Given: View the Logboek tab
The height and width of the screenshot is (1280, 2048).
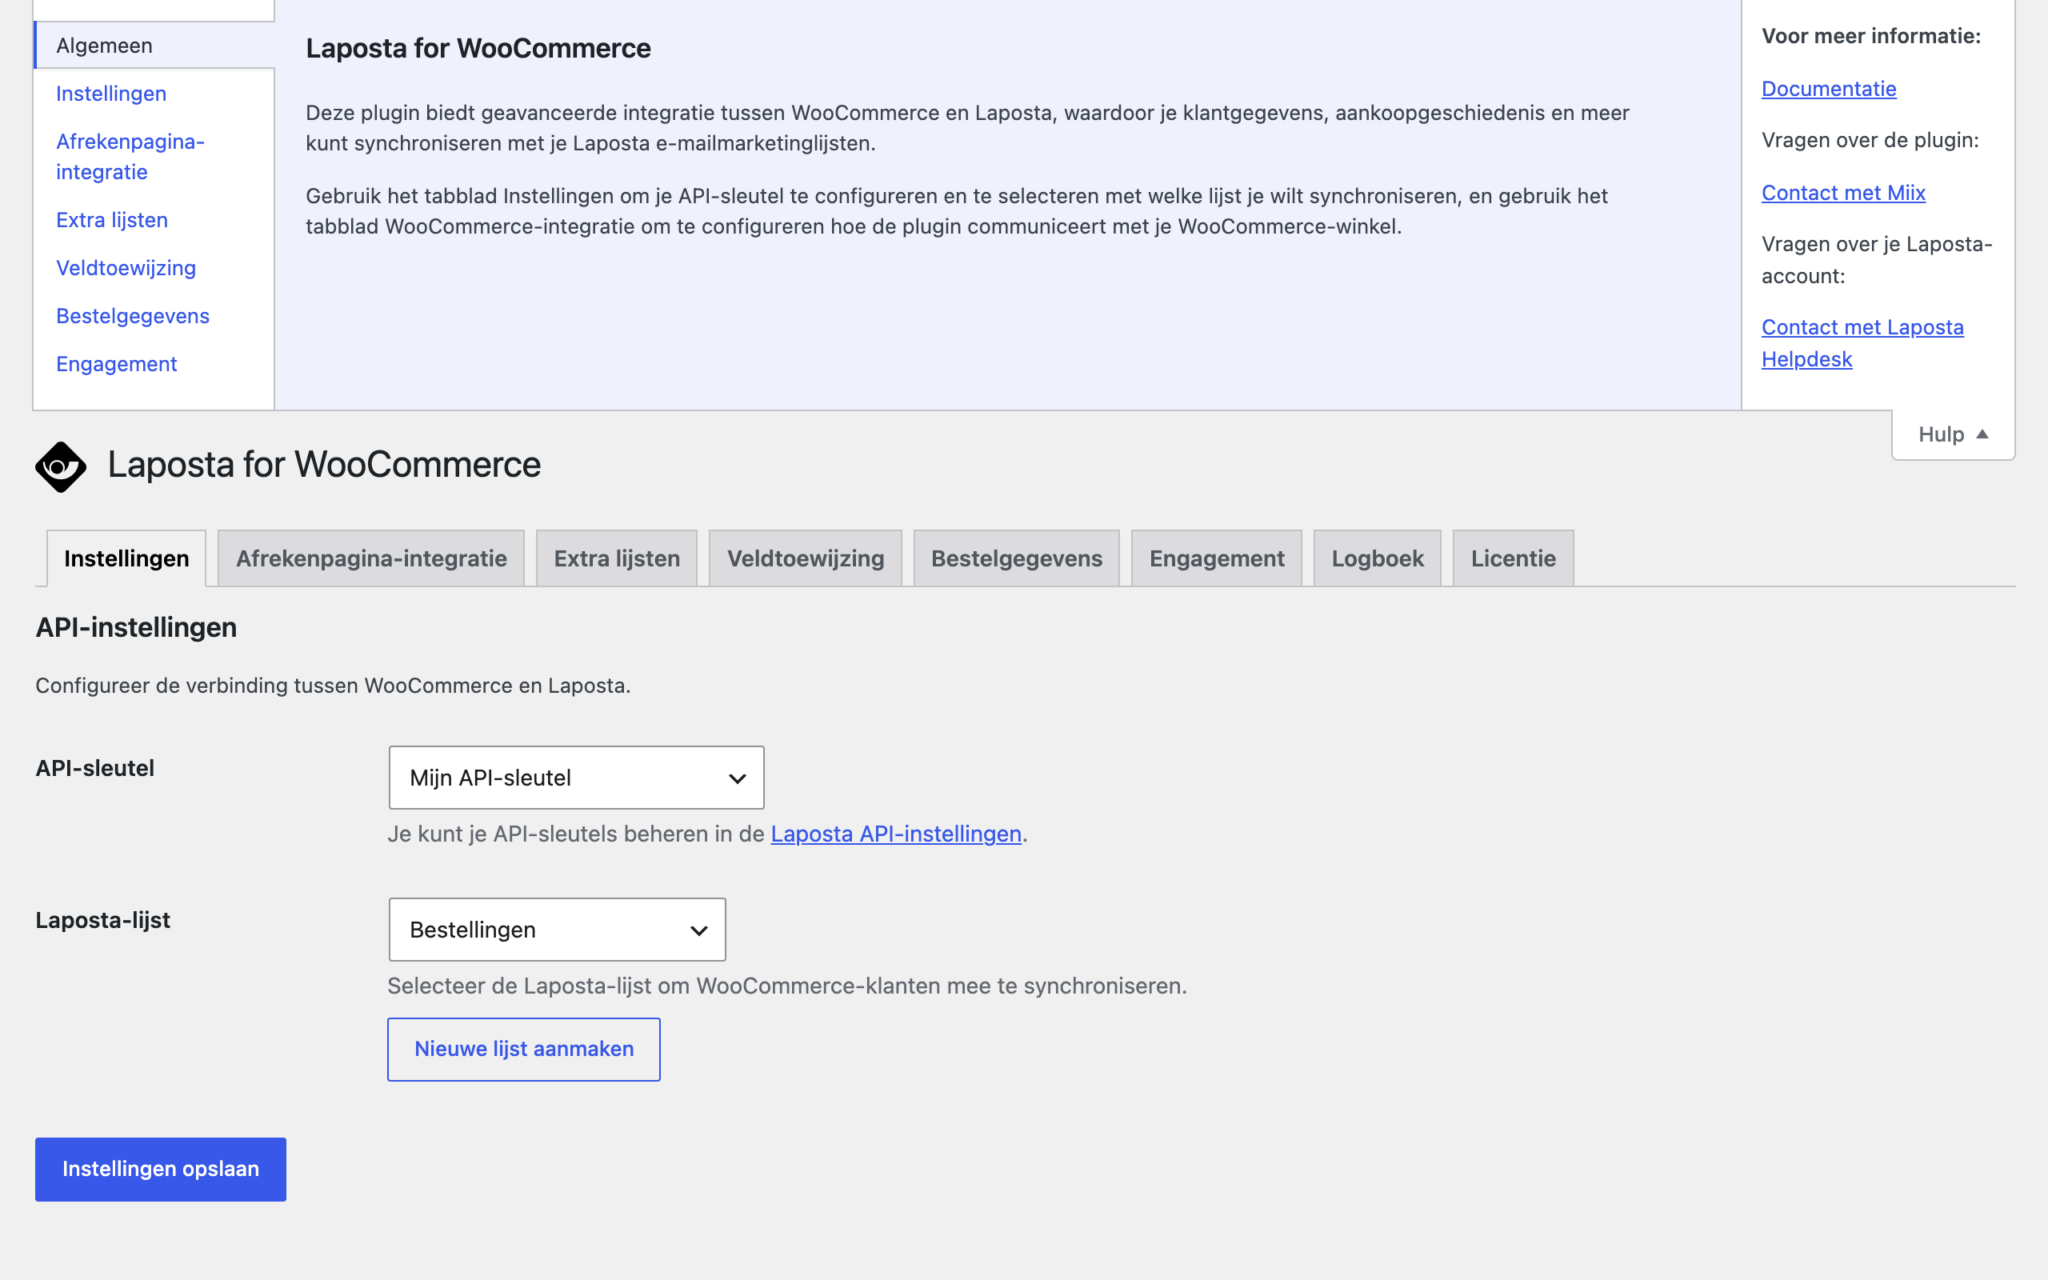Looking at the screenshot, I should coord(1377,558).
